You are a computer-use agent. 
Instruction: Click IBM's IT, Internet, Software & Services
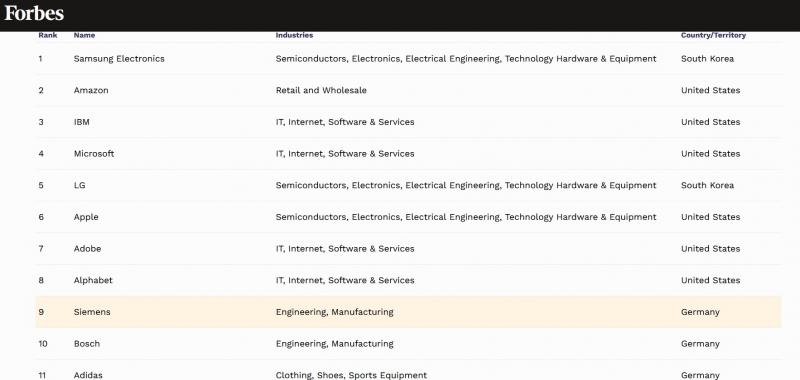point(345,122)
